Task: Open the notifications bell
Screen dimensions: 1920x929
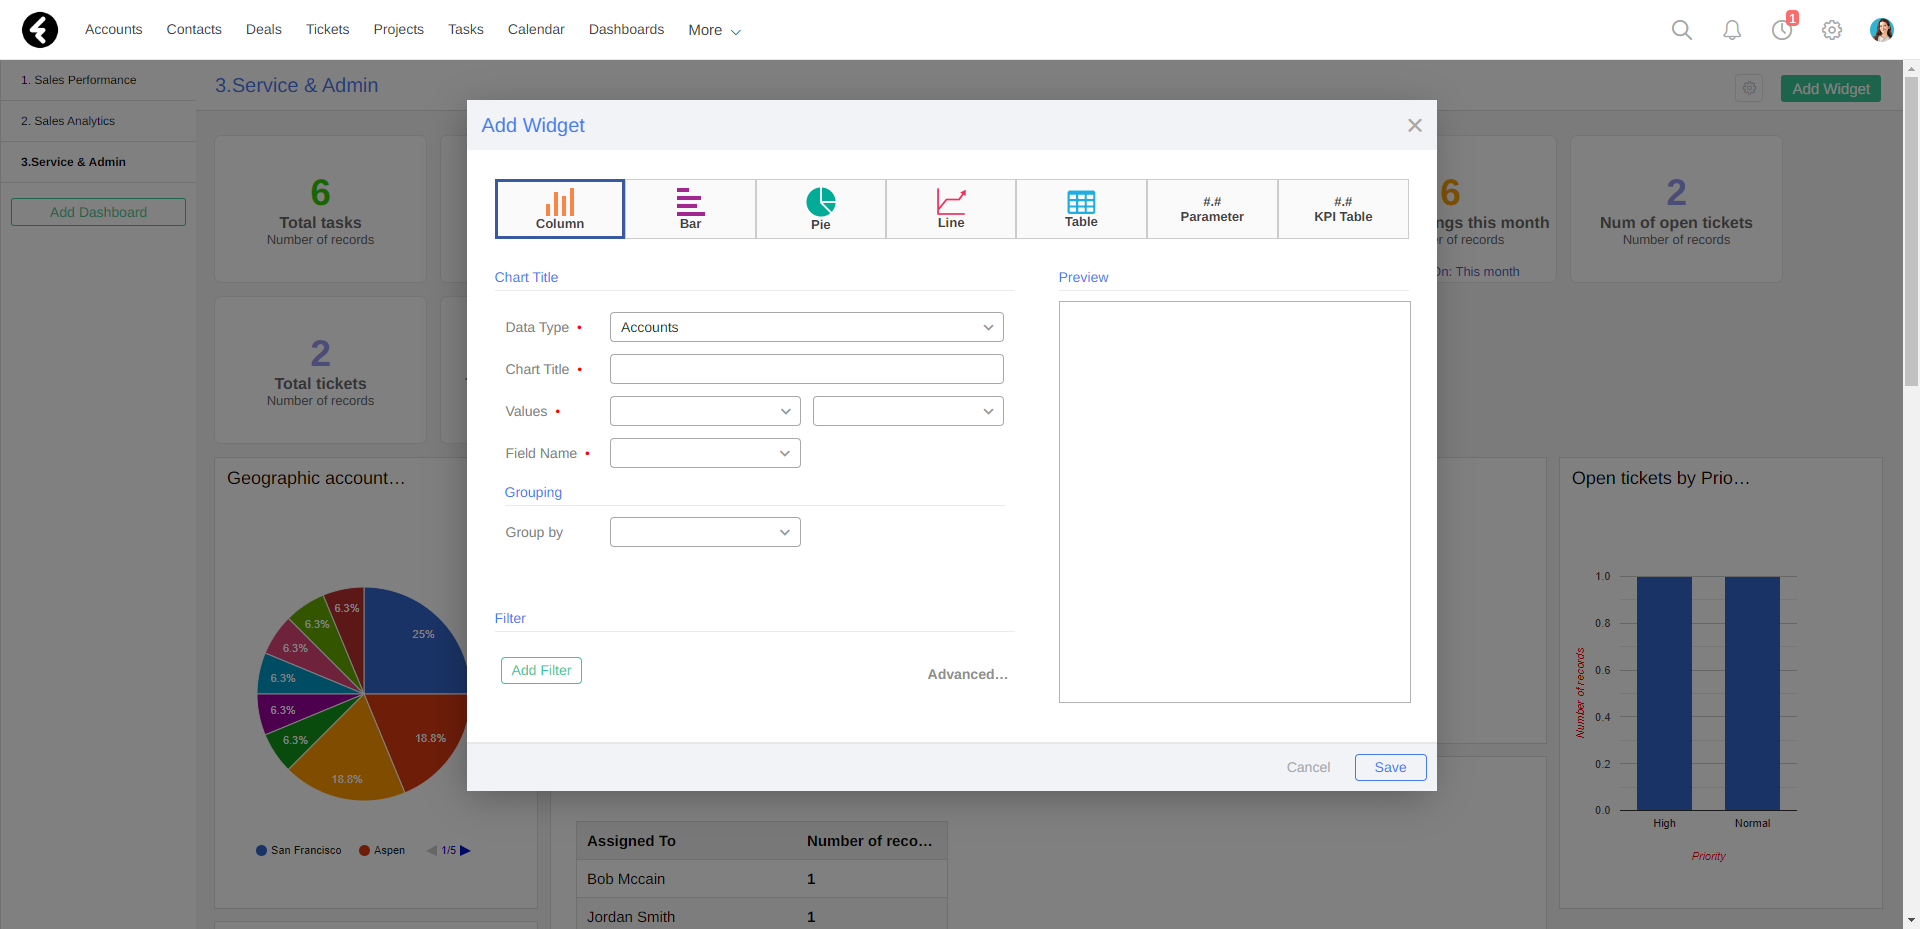Action: 1731,30
